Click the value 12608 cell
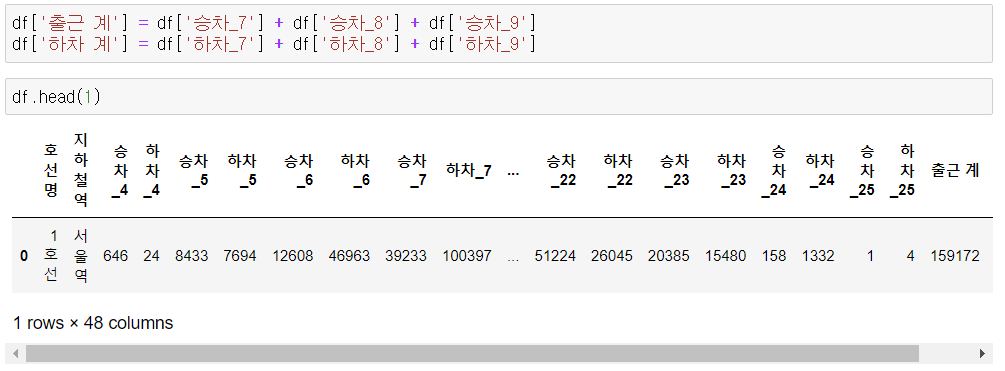The width and height of the screenshot is (1005, 371). click(x=293, y=256)
